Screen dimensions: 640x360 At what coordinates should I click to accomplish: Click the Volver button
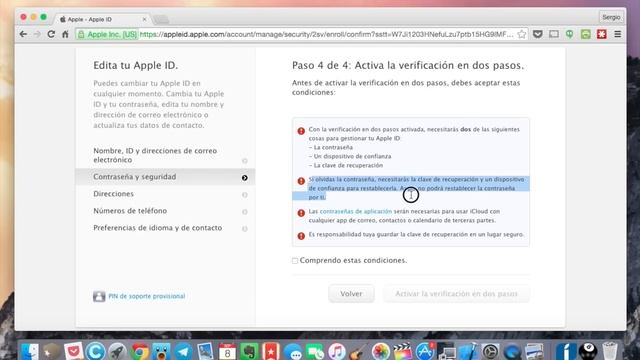click(351, 294)
